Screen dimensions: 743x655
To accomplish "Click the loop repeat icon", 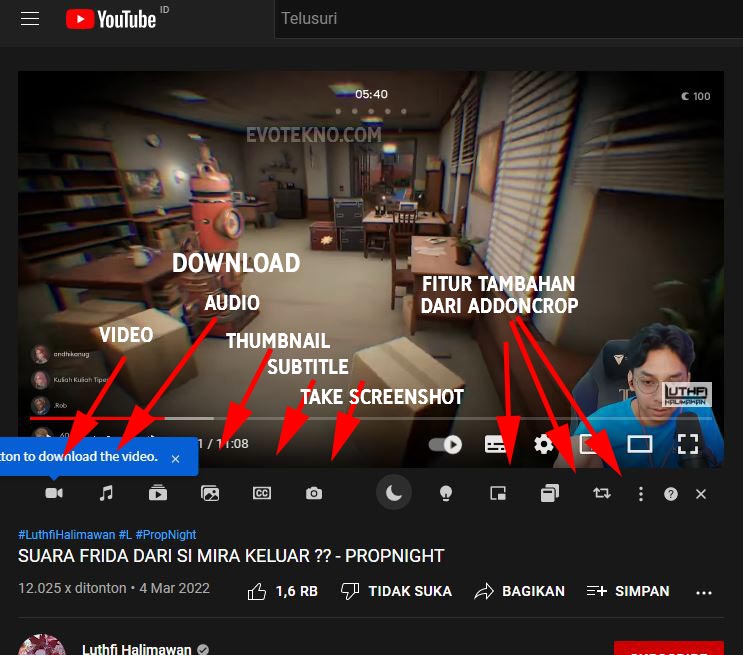I will point(601,493).
